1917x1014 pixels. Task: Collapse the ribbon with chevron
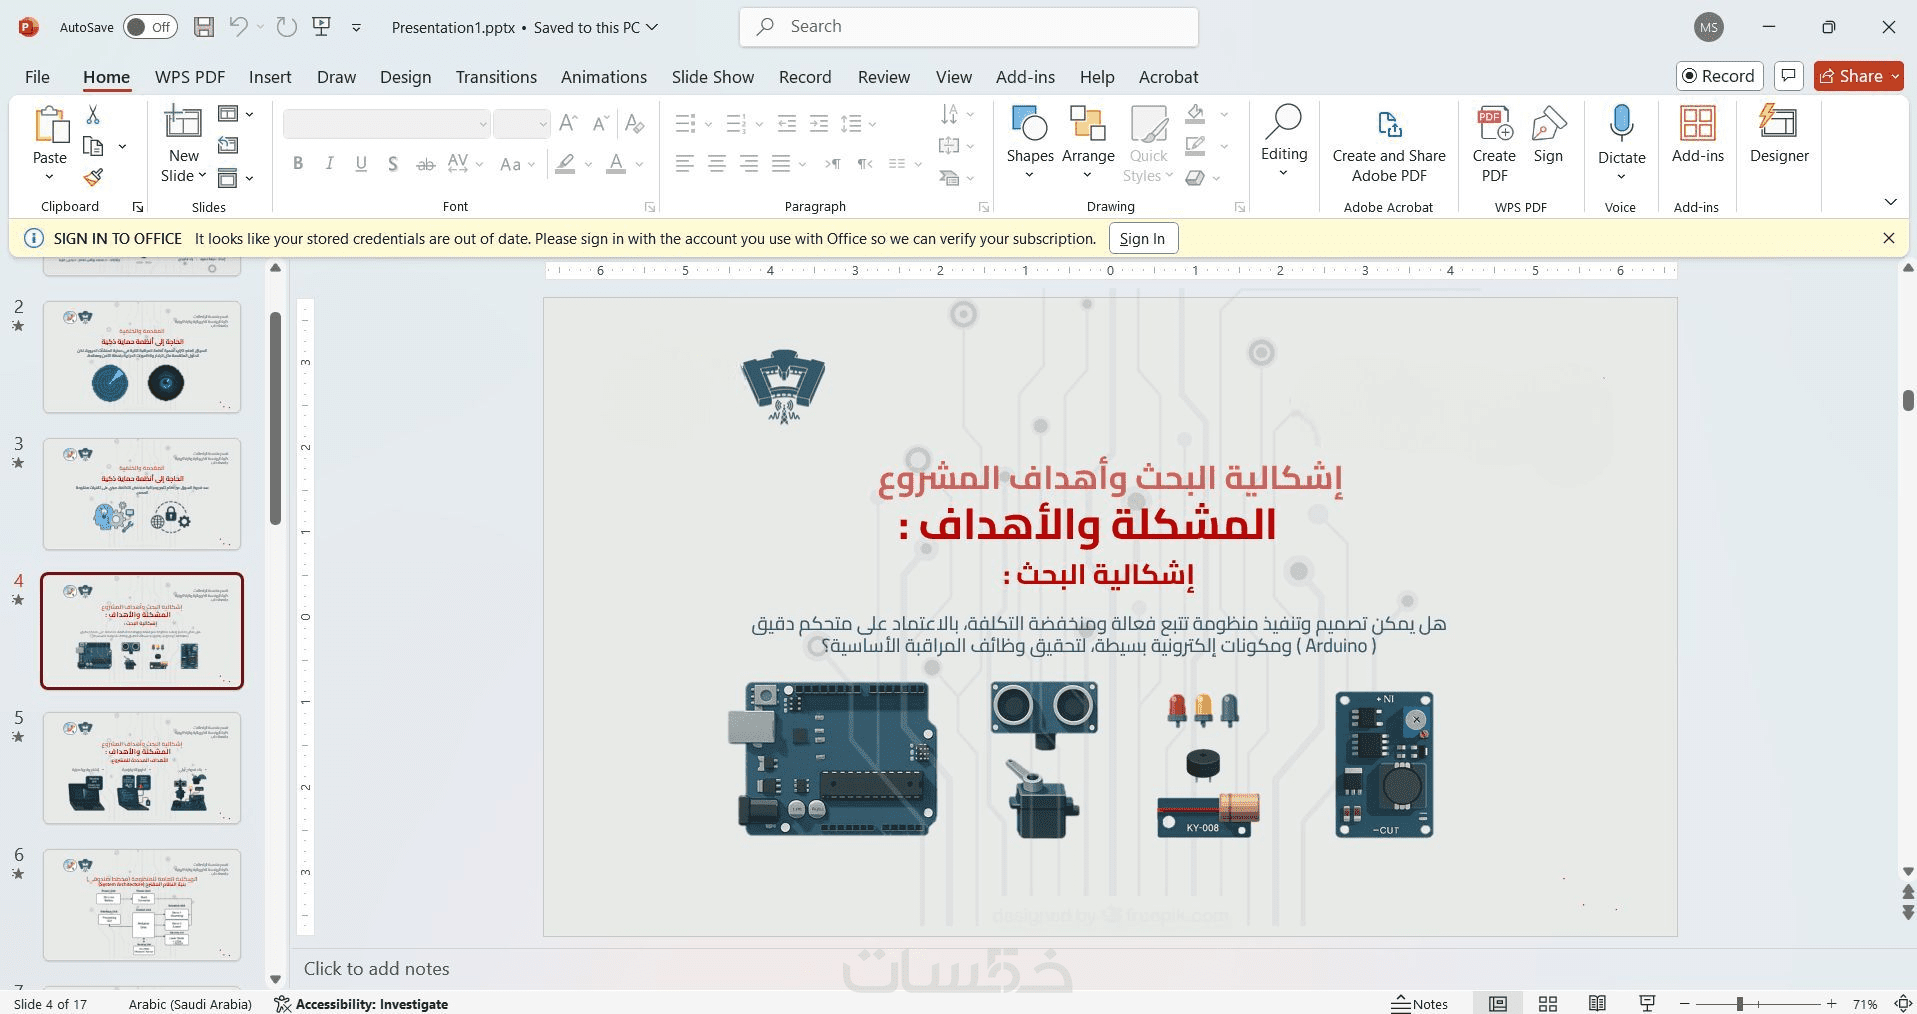(1890, 202)
